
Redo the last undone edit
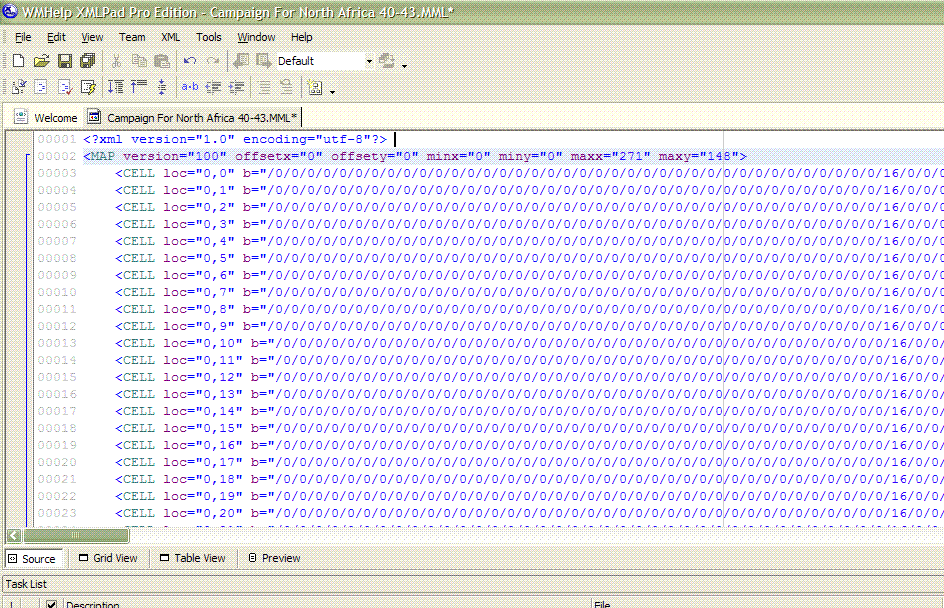point(213,61)
